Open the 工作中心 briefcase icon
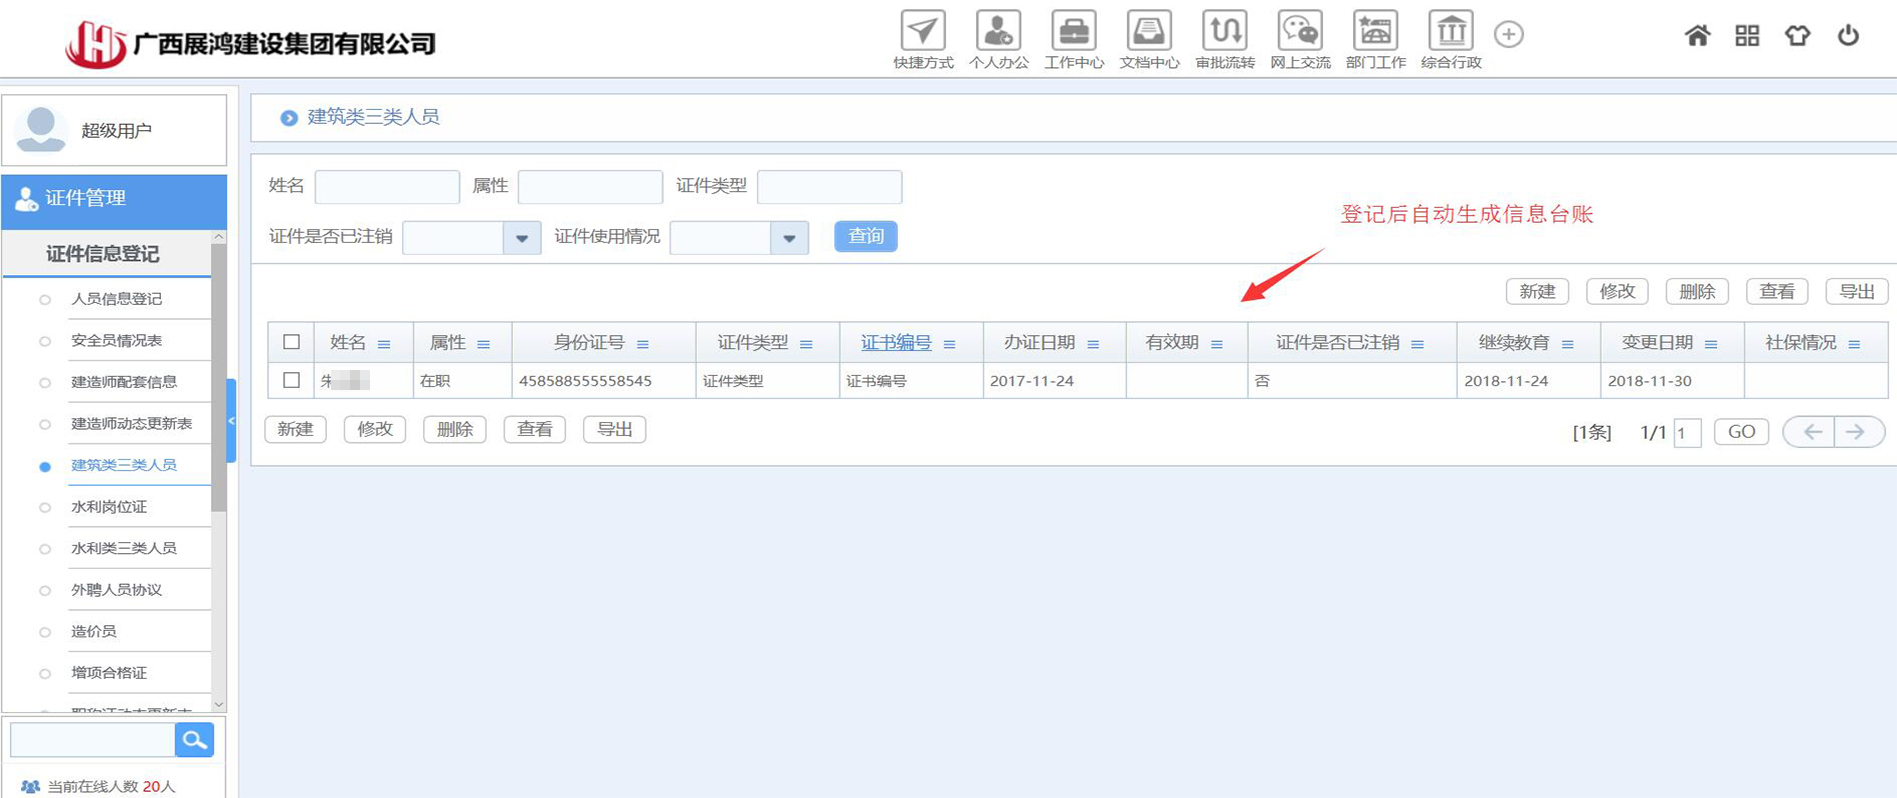Viewport: 1897px width, 798px height. pos(1073,32)
